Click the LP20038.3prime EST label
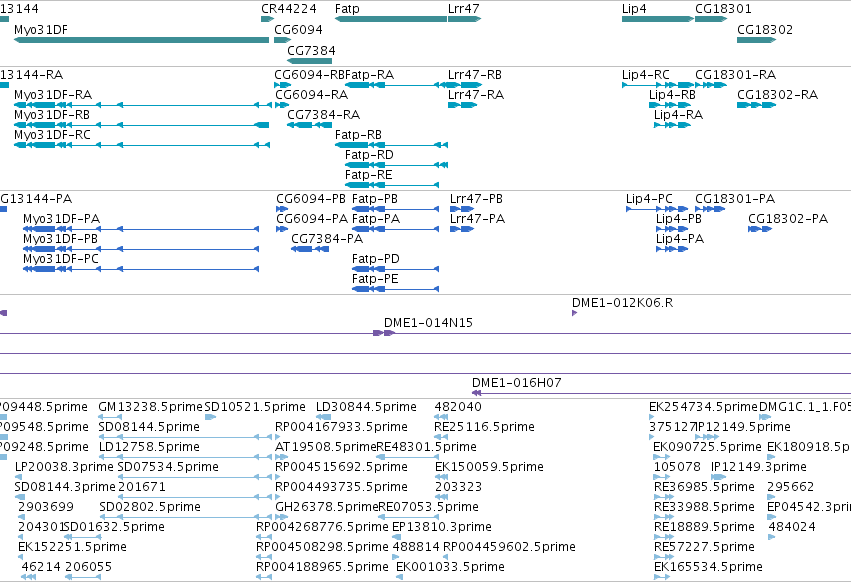 [x=64, y=467]
